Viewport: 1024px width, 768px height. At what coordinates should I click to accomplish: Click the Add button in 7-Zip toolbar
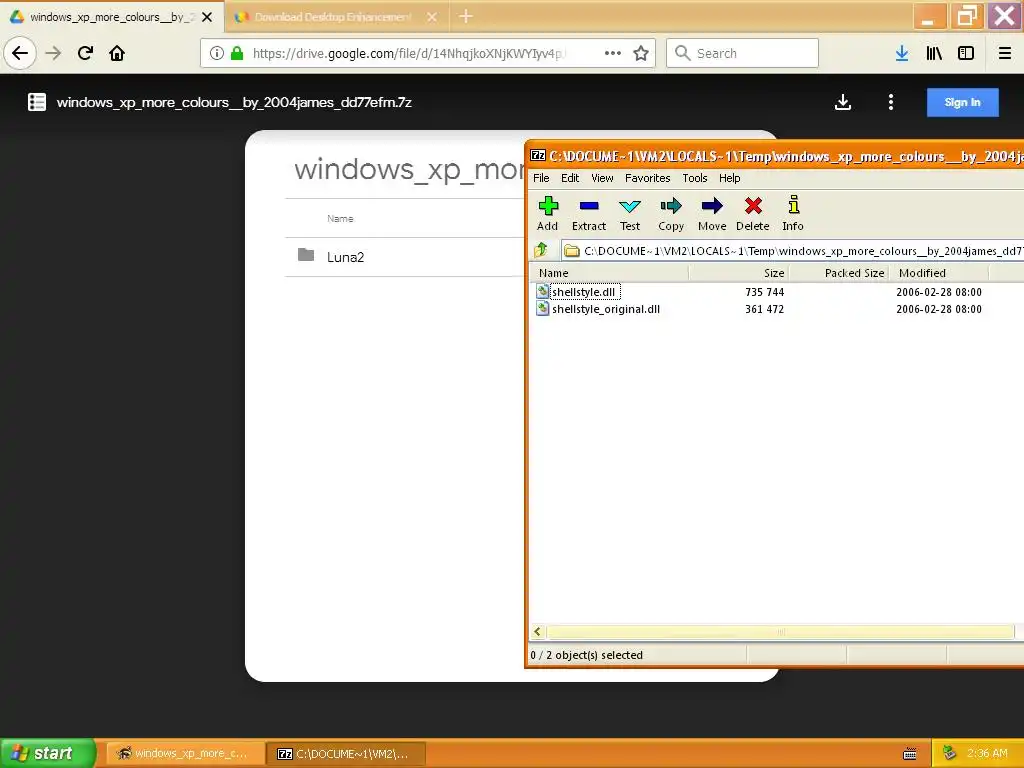tap(547, 214)
